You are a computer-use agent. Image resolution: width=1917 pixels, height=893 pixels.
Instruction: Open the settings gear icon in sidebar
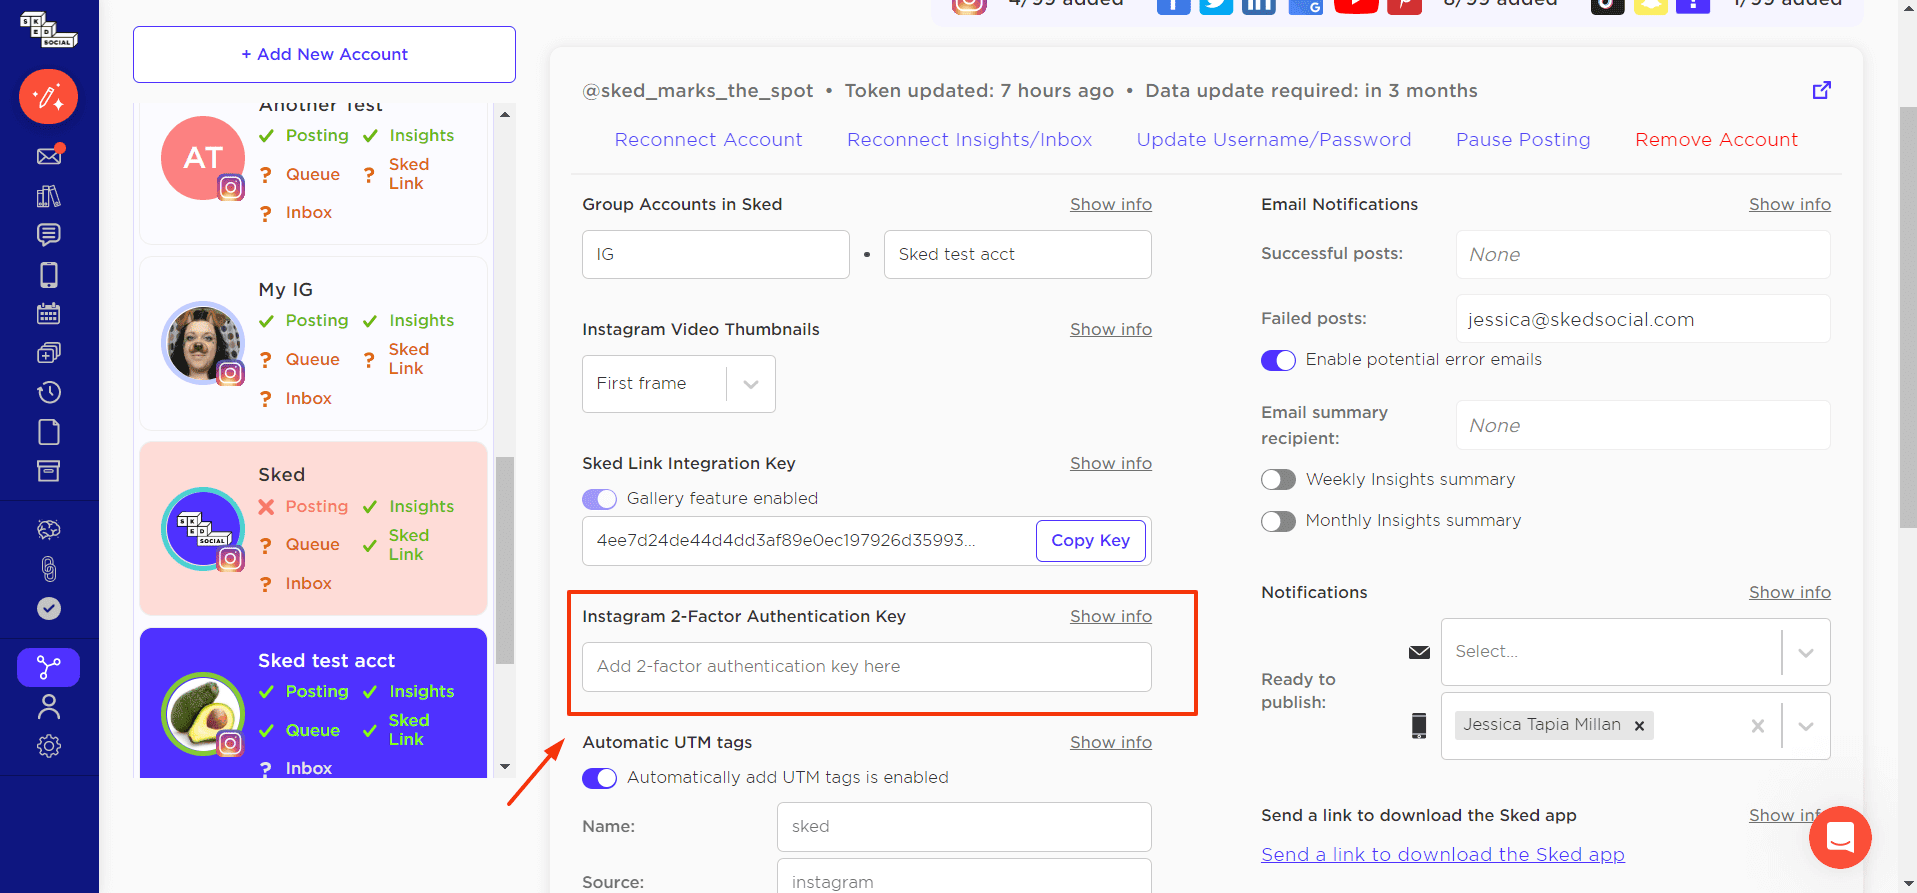coord(49,746)
